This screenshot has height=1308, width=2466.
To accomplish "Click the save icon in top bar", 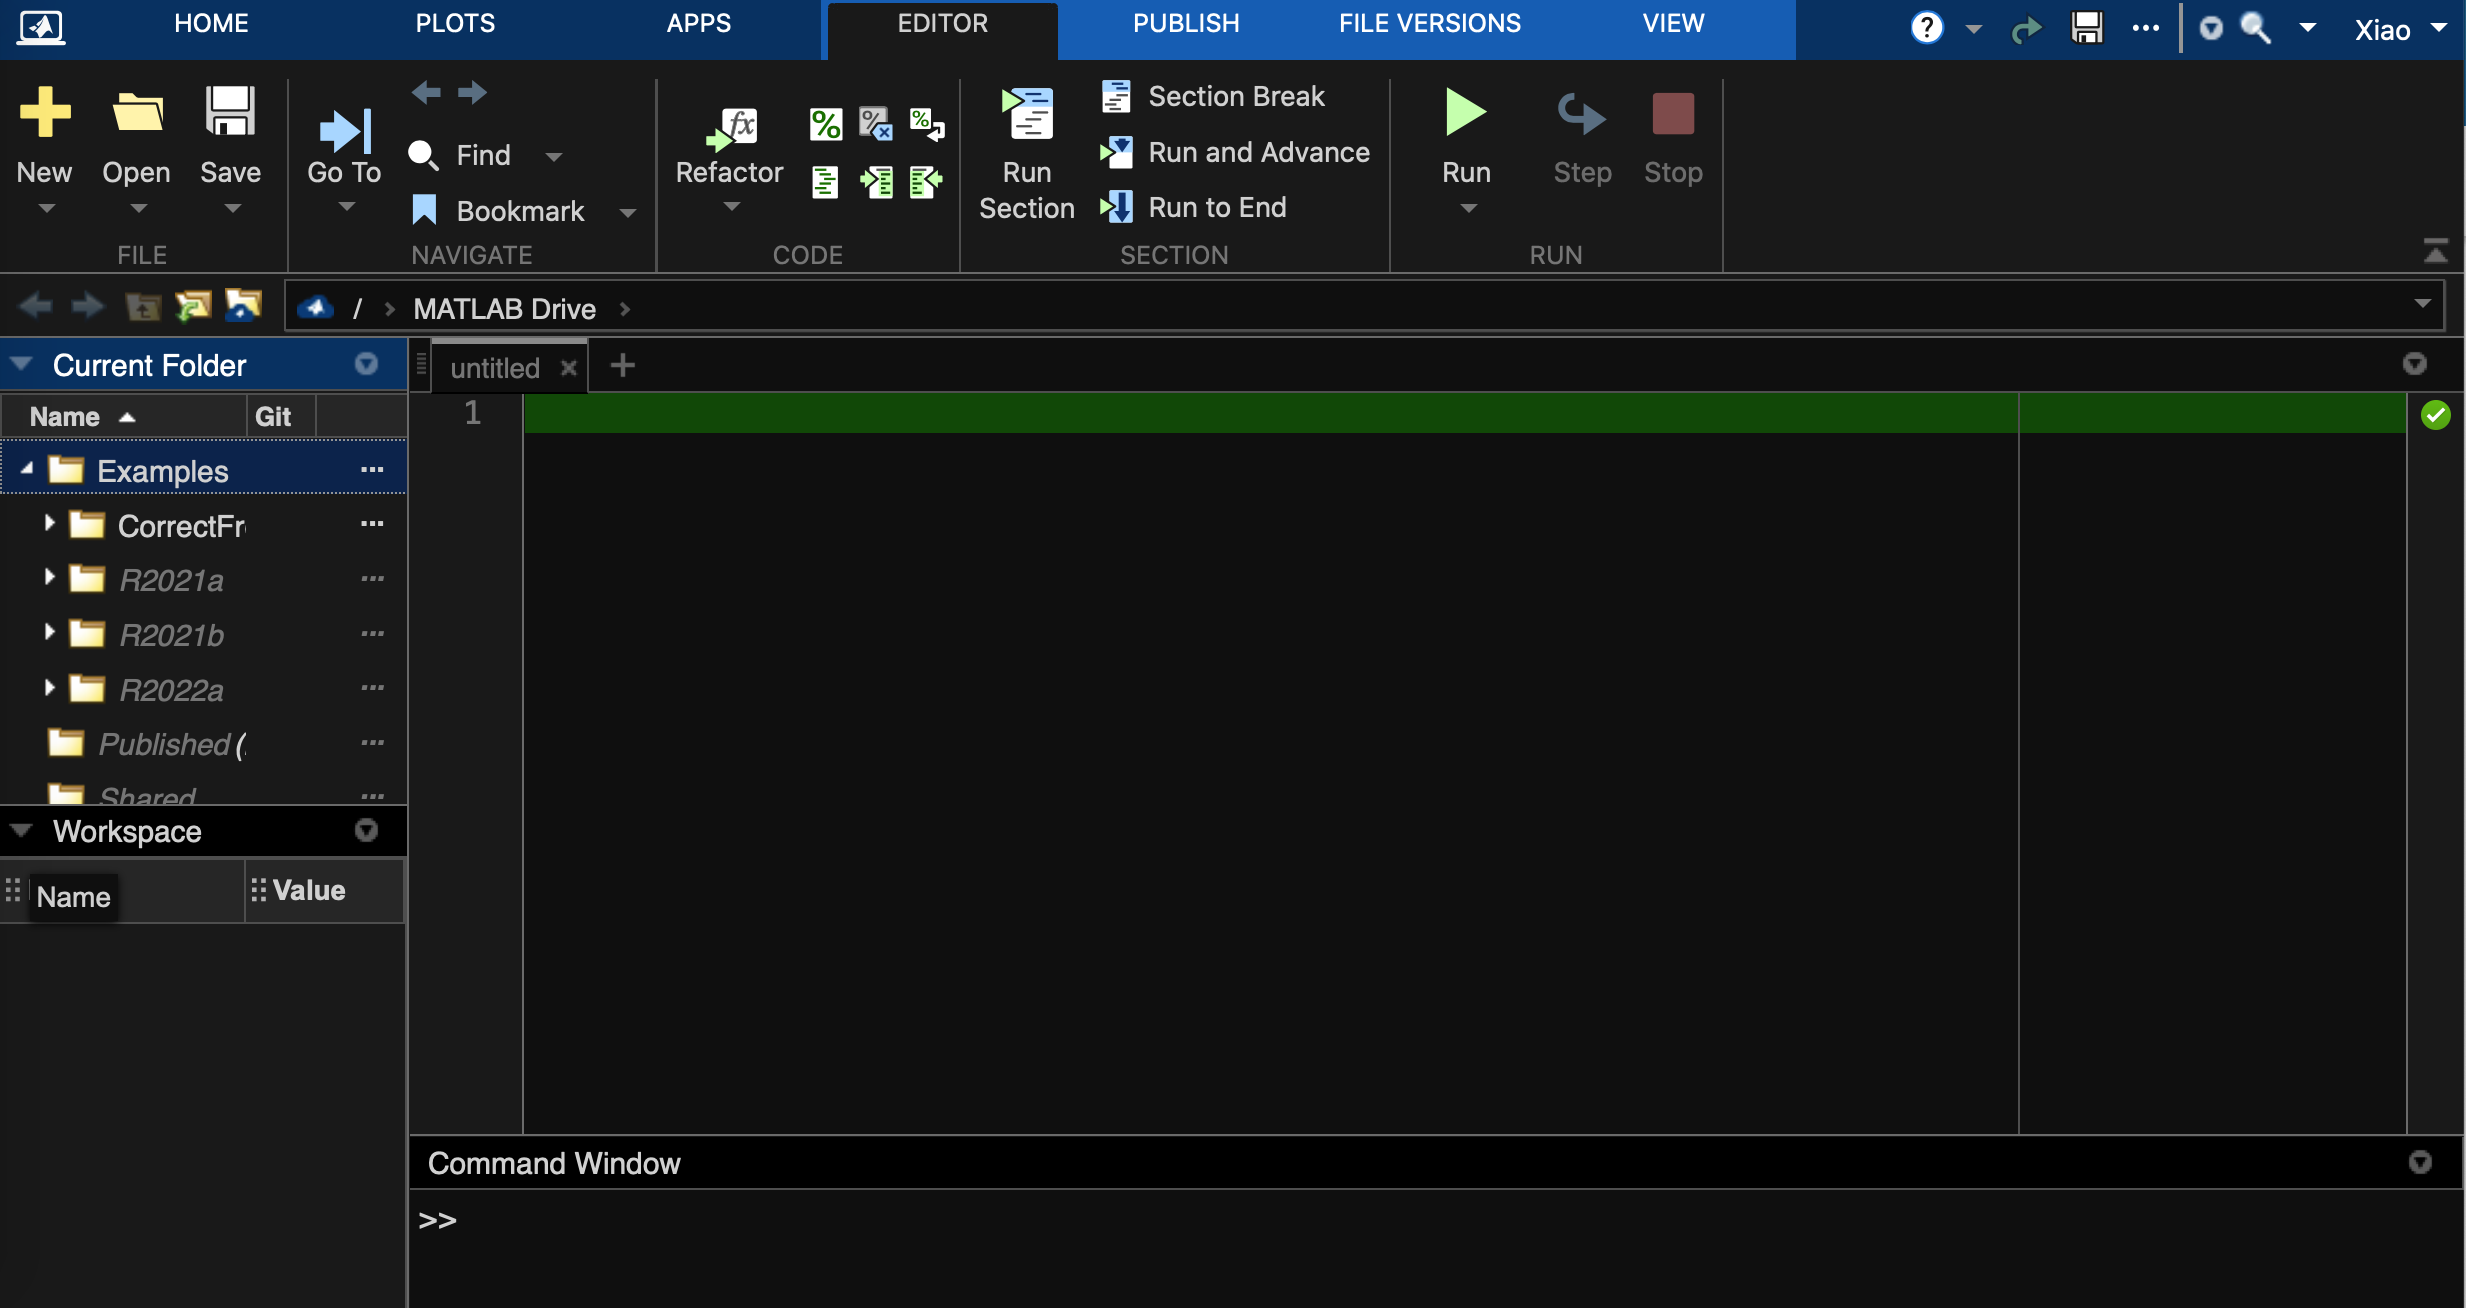I will (2087, 28).
